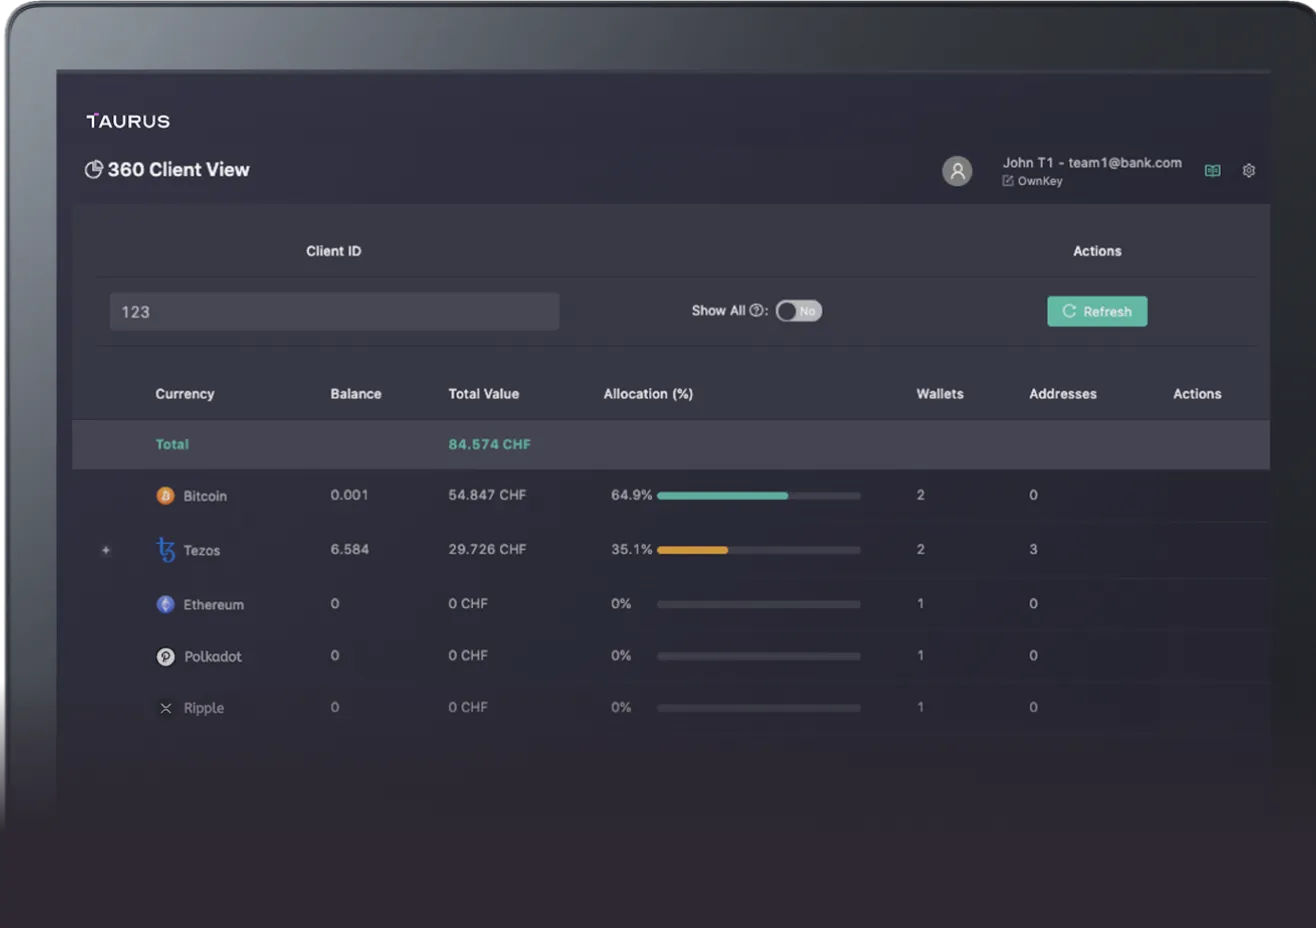Screen dimensions: 1316x928
Task: Click the Tezos currency icon
Action: [166, 550]
